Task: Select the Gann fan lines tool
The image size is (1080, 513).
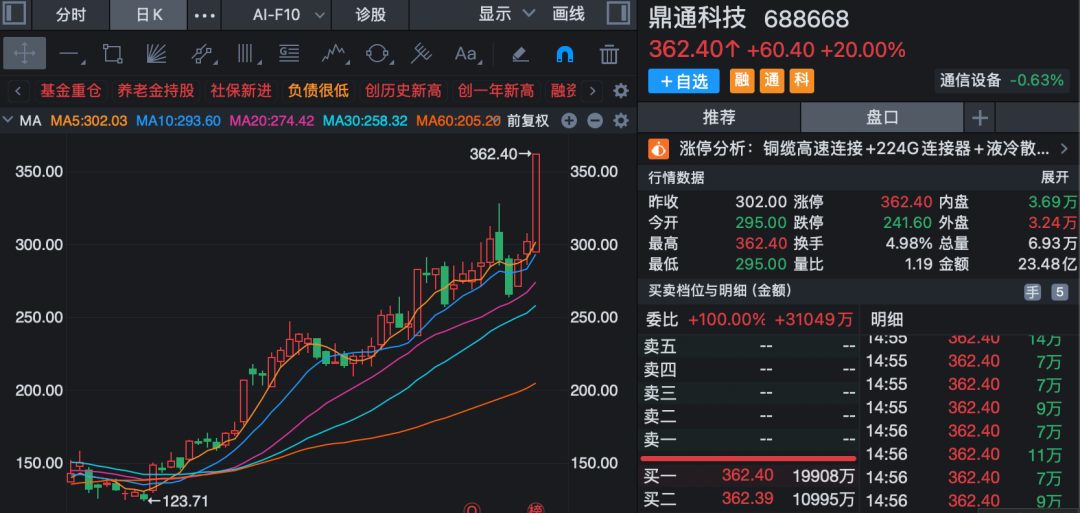Action: pyautogui.click(x=157, y=54)
